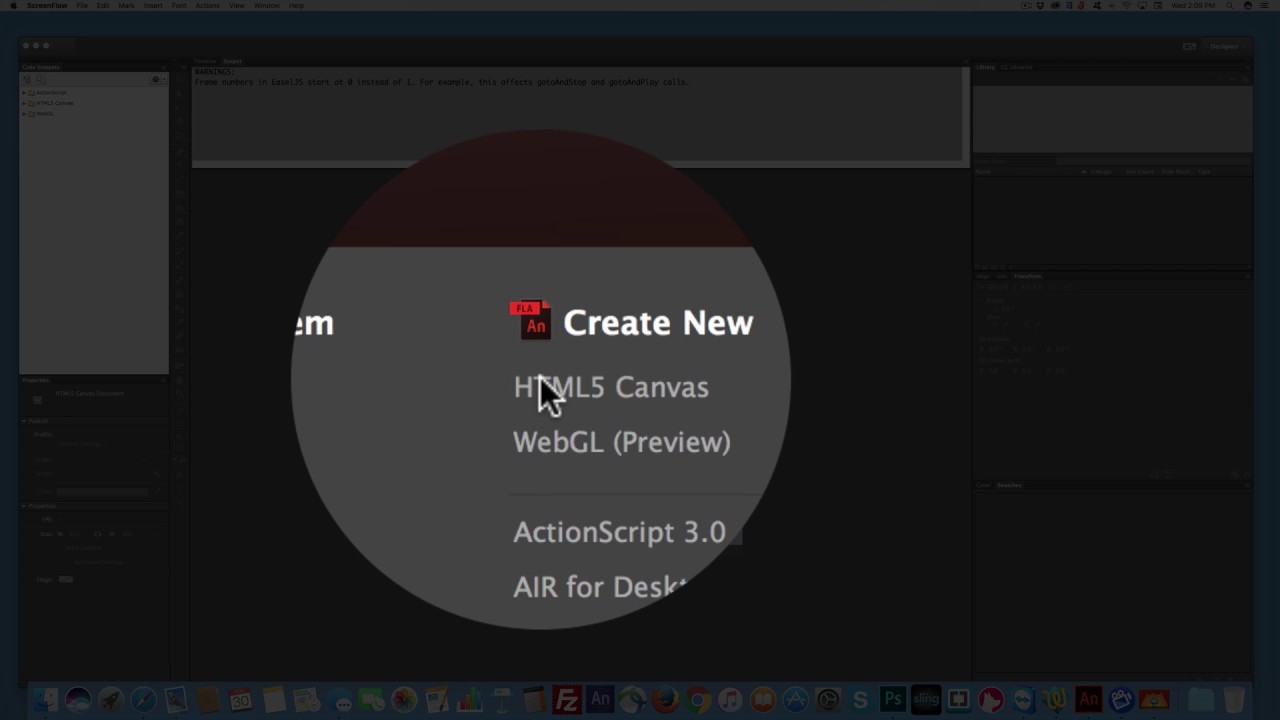Open Google Chrome from the Dock

point(697,699)
